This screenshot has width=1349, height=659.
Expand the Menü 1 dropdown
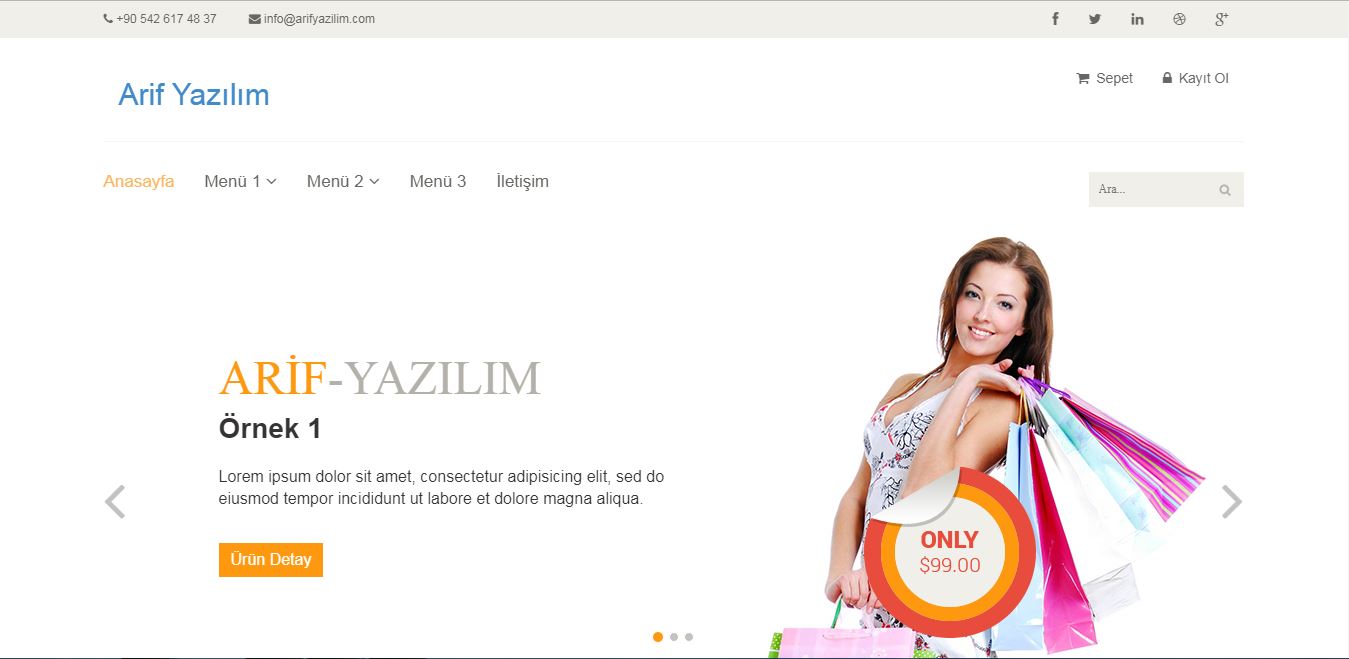[x=240, y=181]
